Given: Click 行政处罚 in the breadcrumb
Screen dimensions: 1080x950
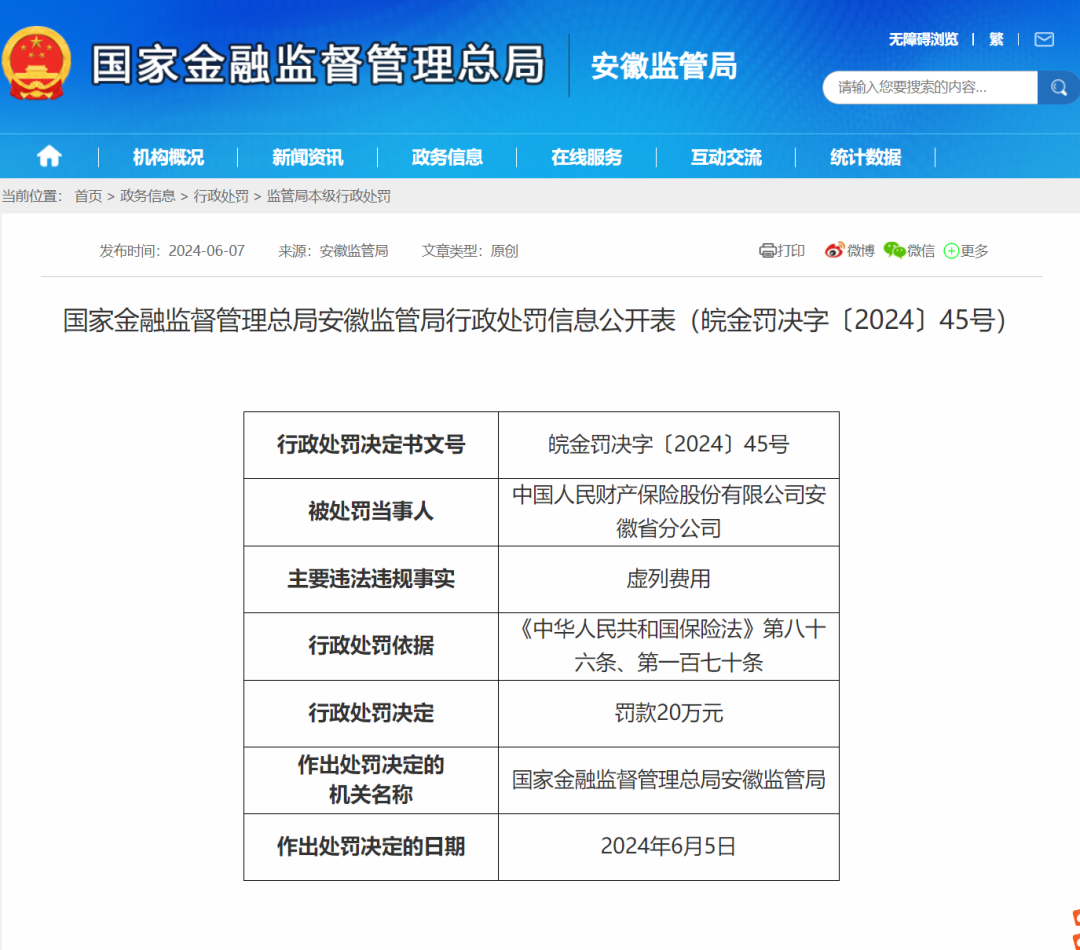Looking at the screenshot, I should click(x=221, y=196).
